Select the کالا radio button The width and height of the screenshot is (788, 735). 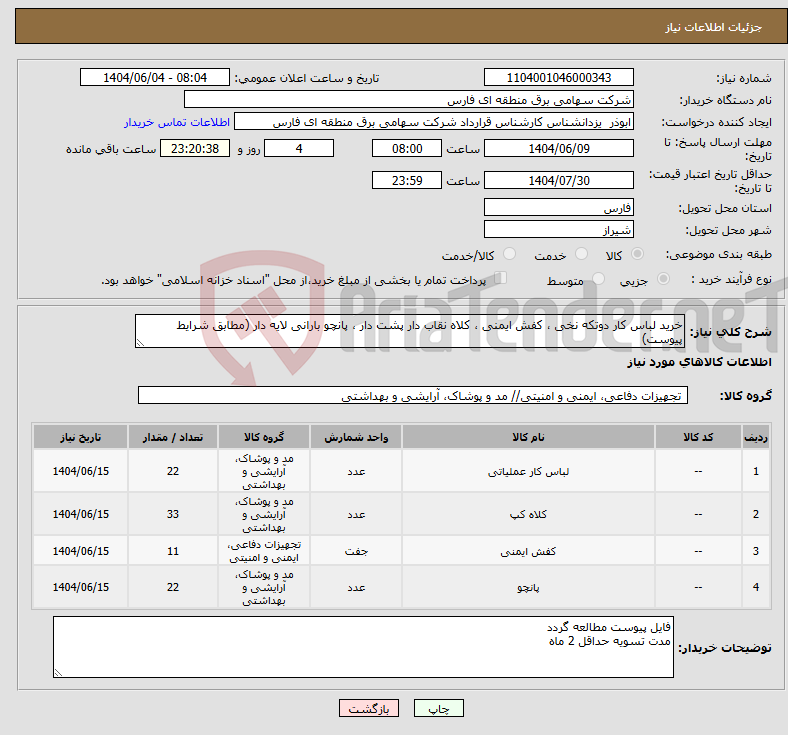pos(637,254)
